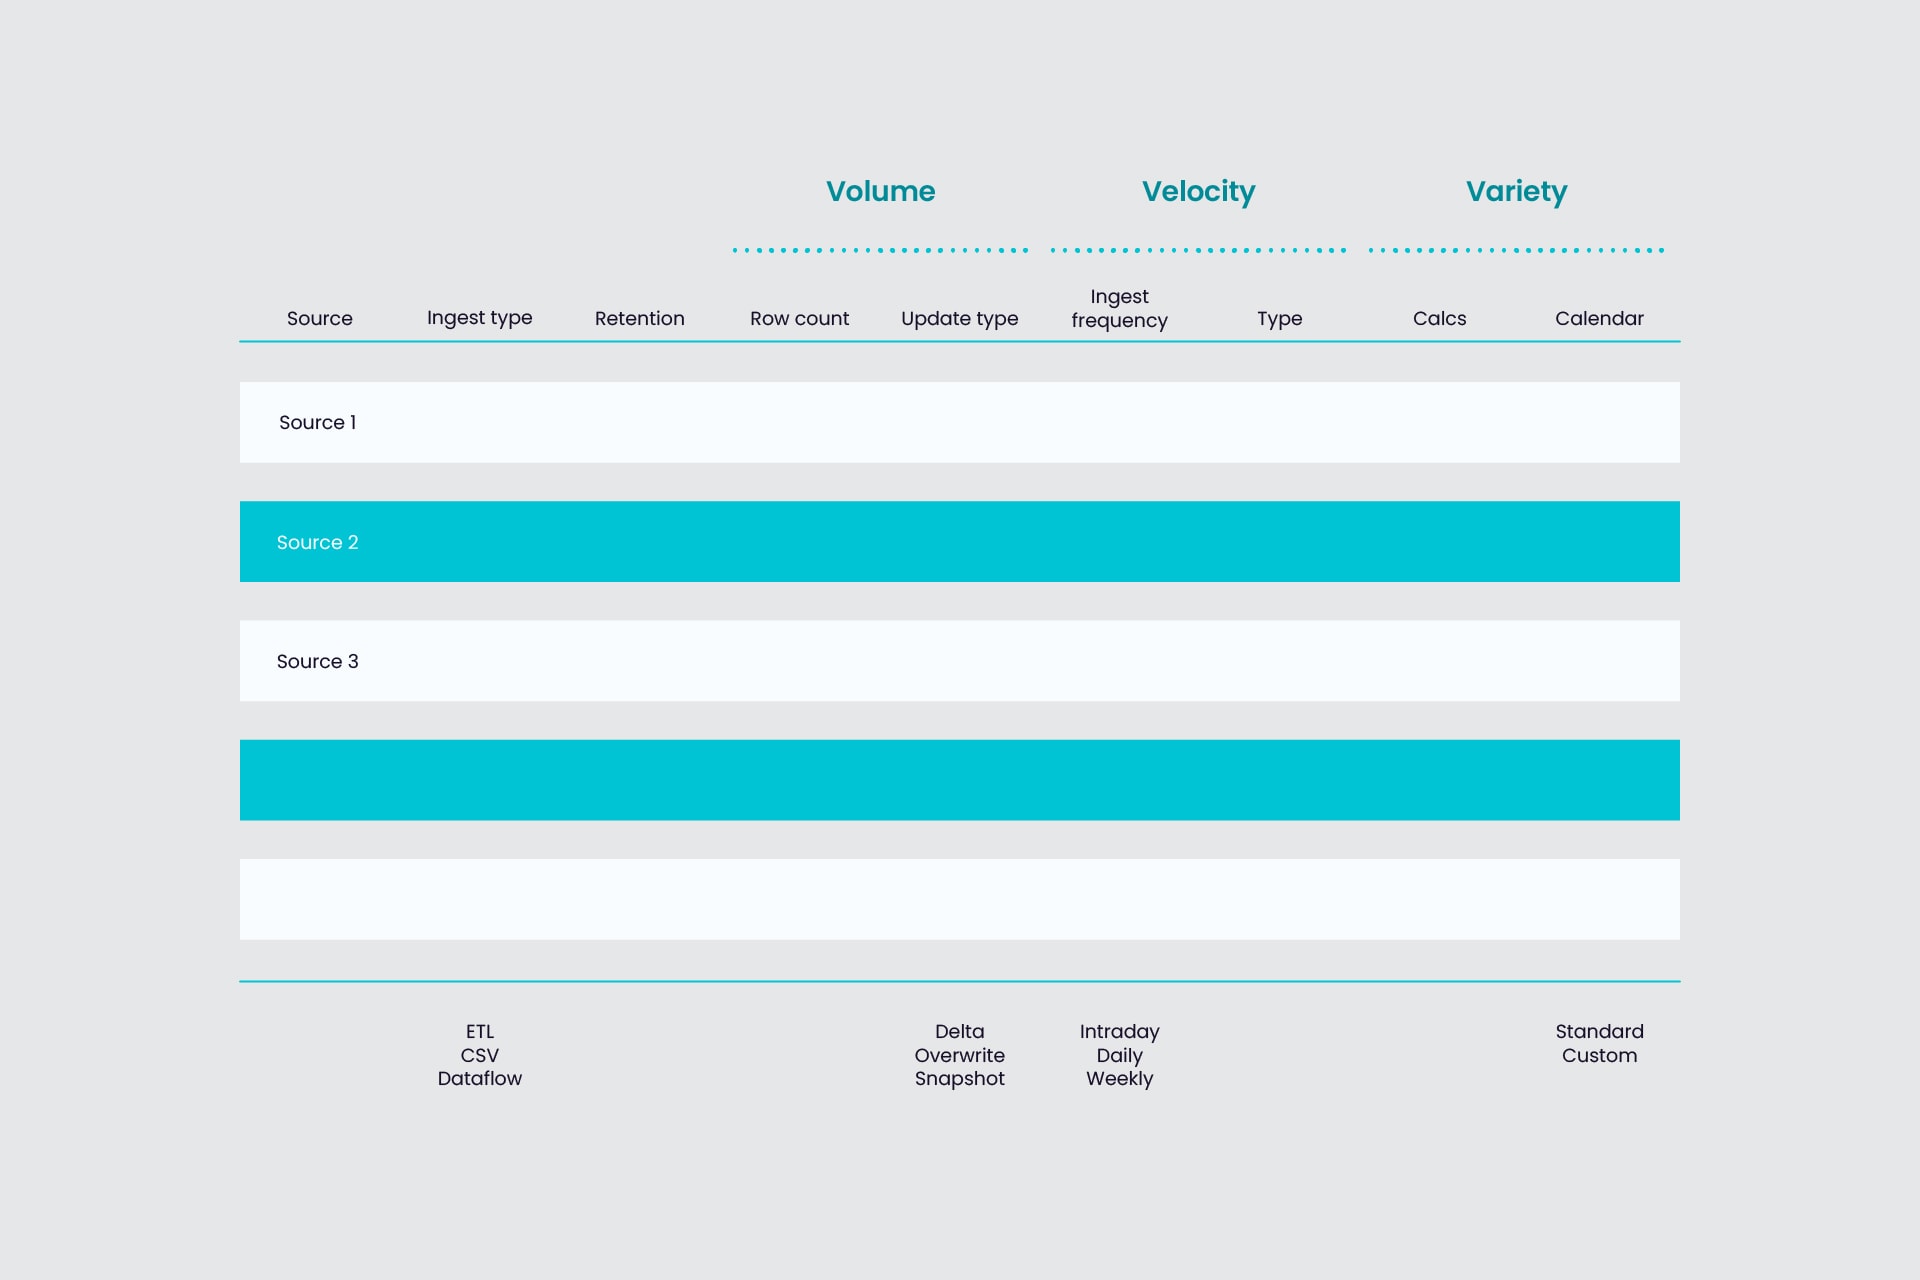Click the Standard calendar option text
The width and height of the screenshot is (1920, 1280).
(1599, 1031)
